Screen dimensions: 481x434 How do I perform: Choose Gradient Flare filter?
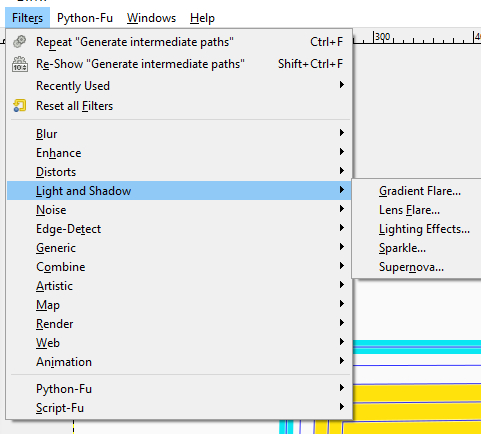coord(420,191)
